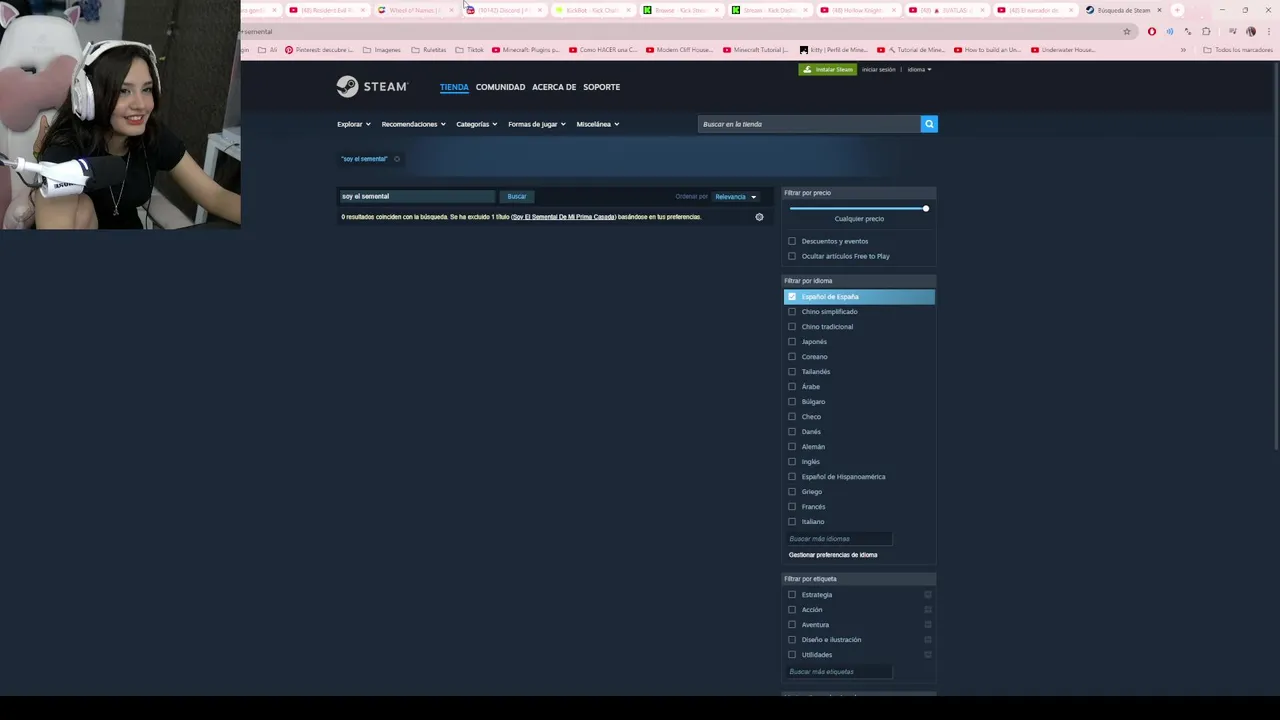
Task: Open the Pinterest bookmark
Action: [319, 50]
